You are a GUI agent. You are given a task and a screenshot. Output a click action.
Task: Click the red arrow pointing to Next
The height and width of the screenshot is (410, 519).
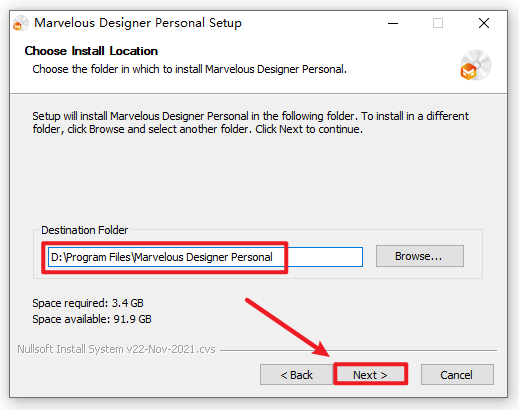point(287,327)
